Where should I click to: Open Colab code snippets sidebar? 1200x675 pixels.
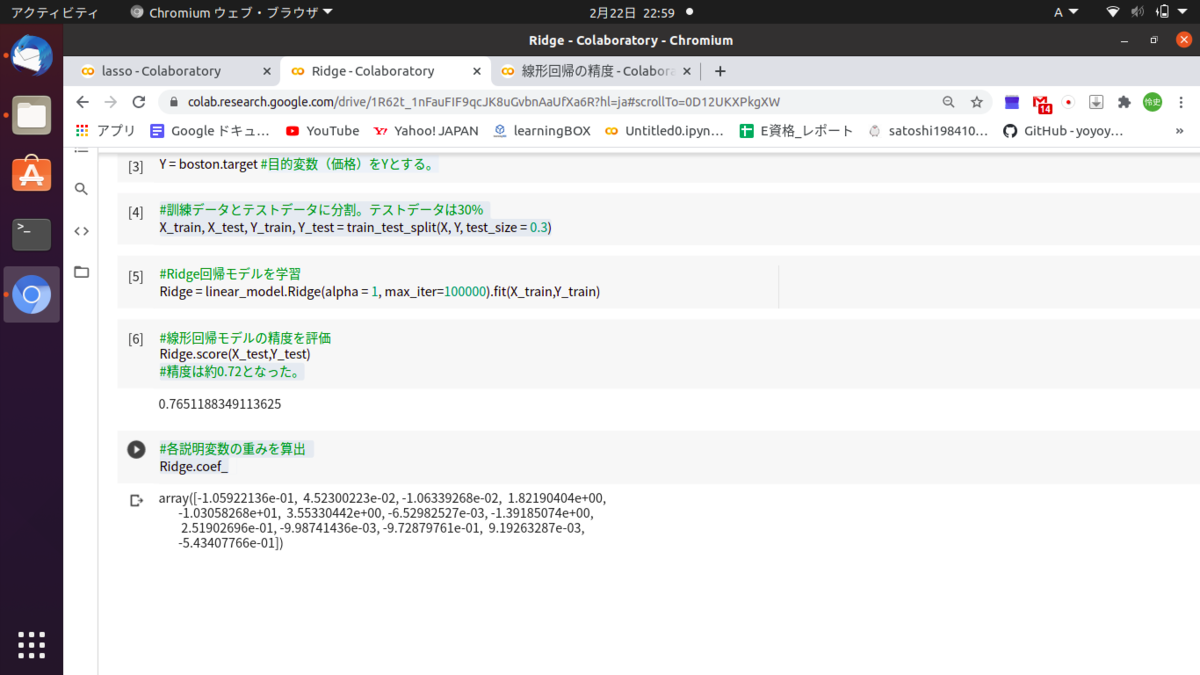click(82, 231)
